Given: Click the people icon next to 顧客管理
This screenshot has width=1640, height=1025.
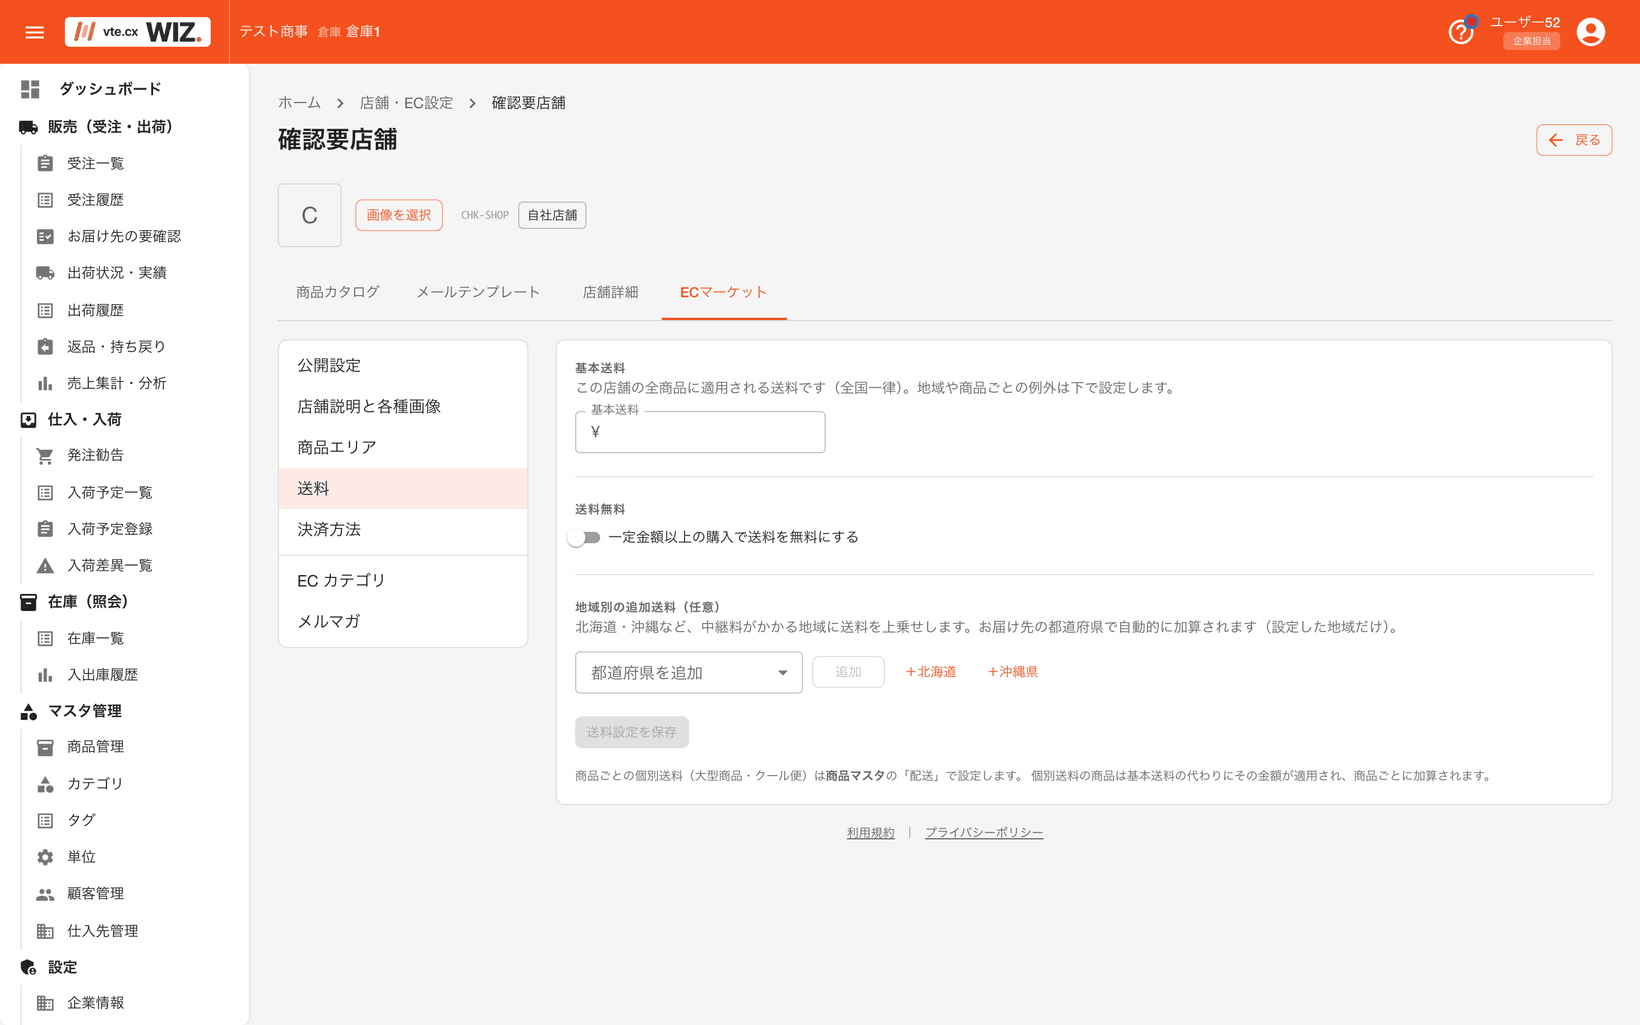Looking at the screenshot, I should (x=45, y=894).
